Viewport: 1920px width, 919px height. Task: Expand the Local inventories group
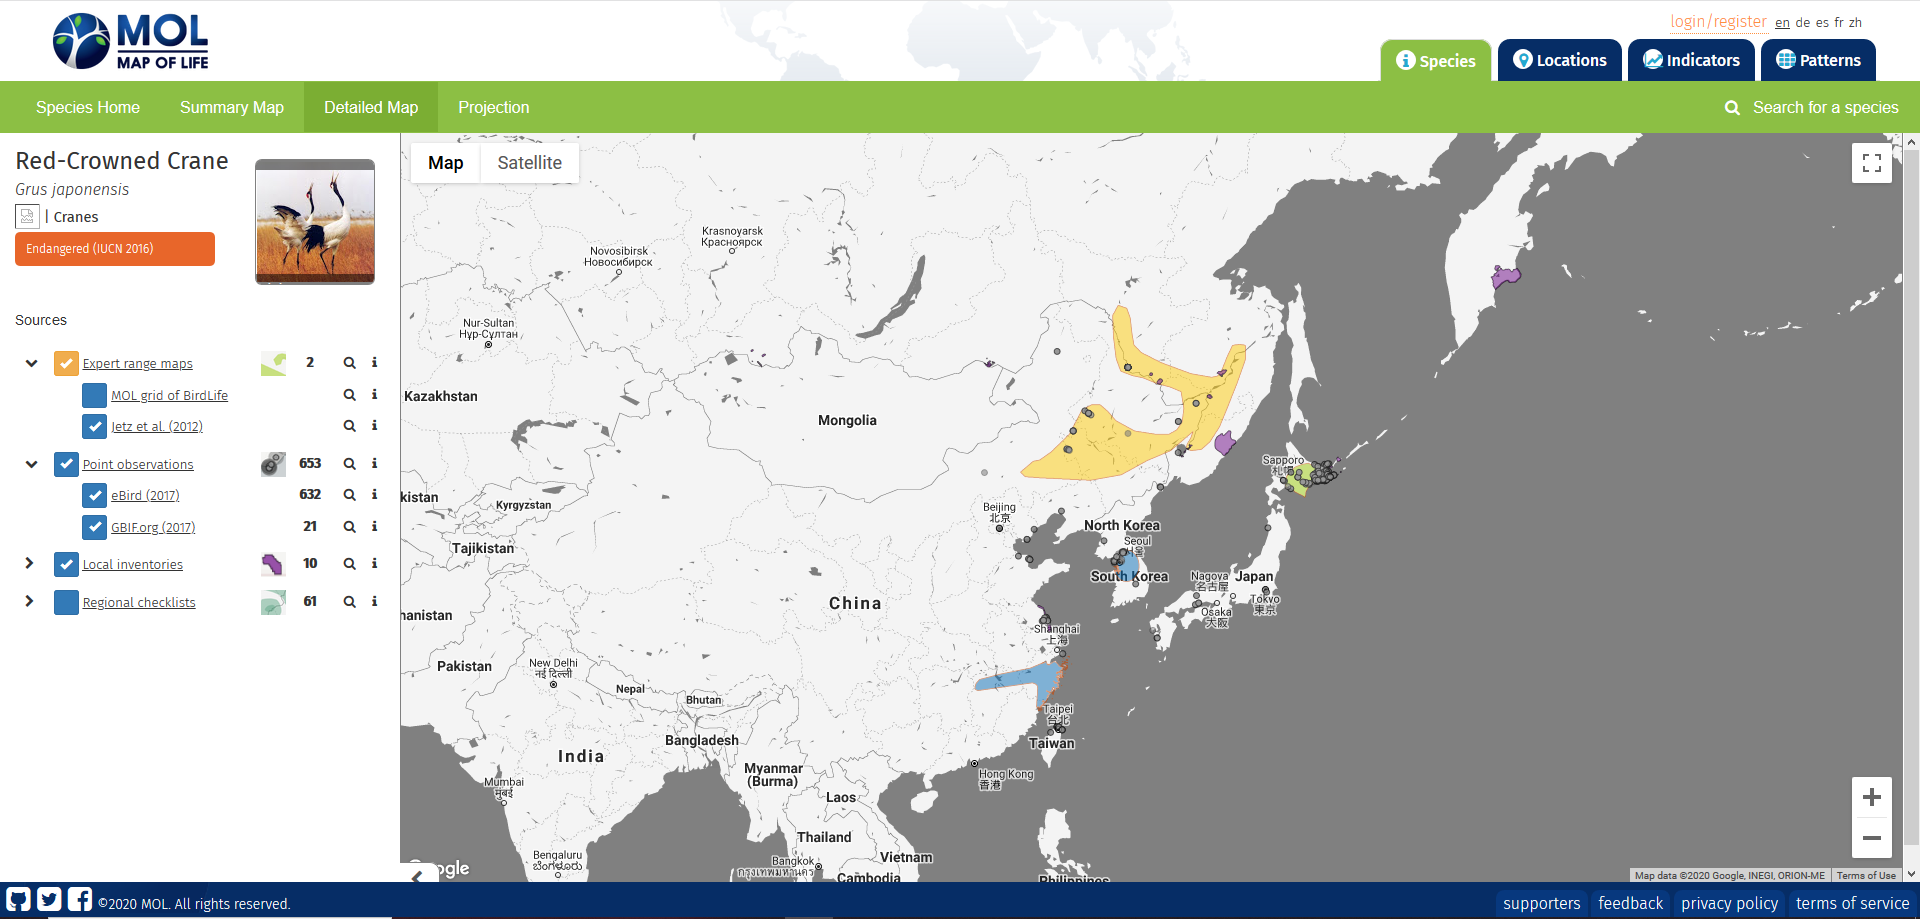click(x=30, y=564)
